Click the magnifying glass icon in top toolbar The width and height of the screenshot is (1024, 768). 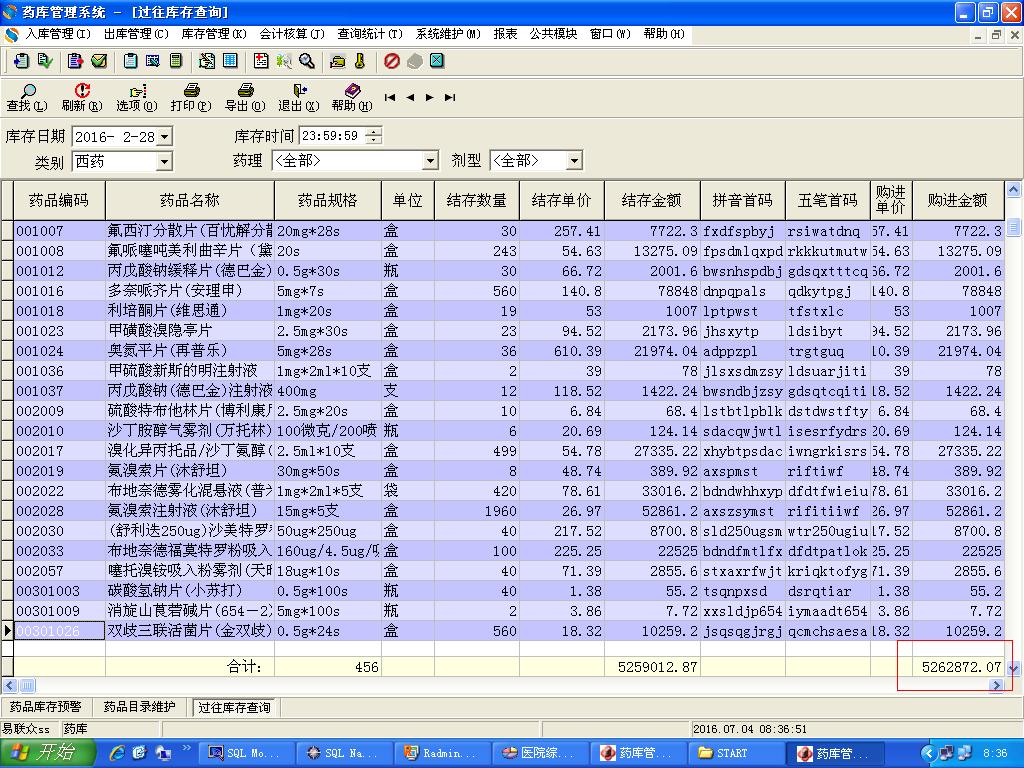306,61
